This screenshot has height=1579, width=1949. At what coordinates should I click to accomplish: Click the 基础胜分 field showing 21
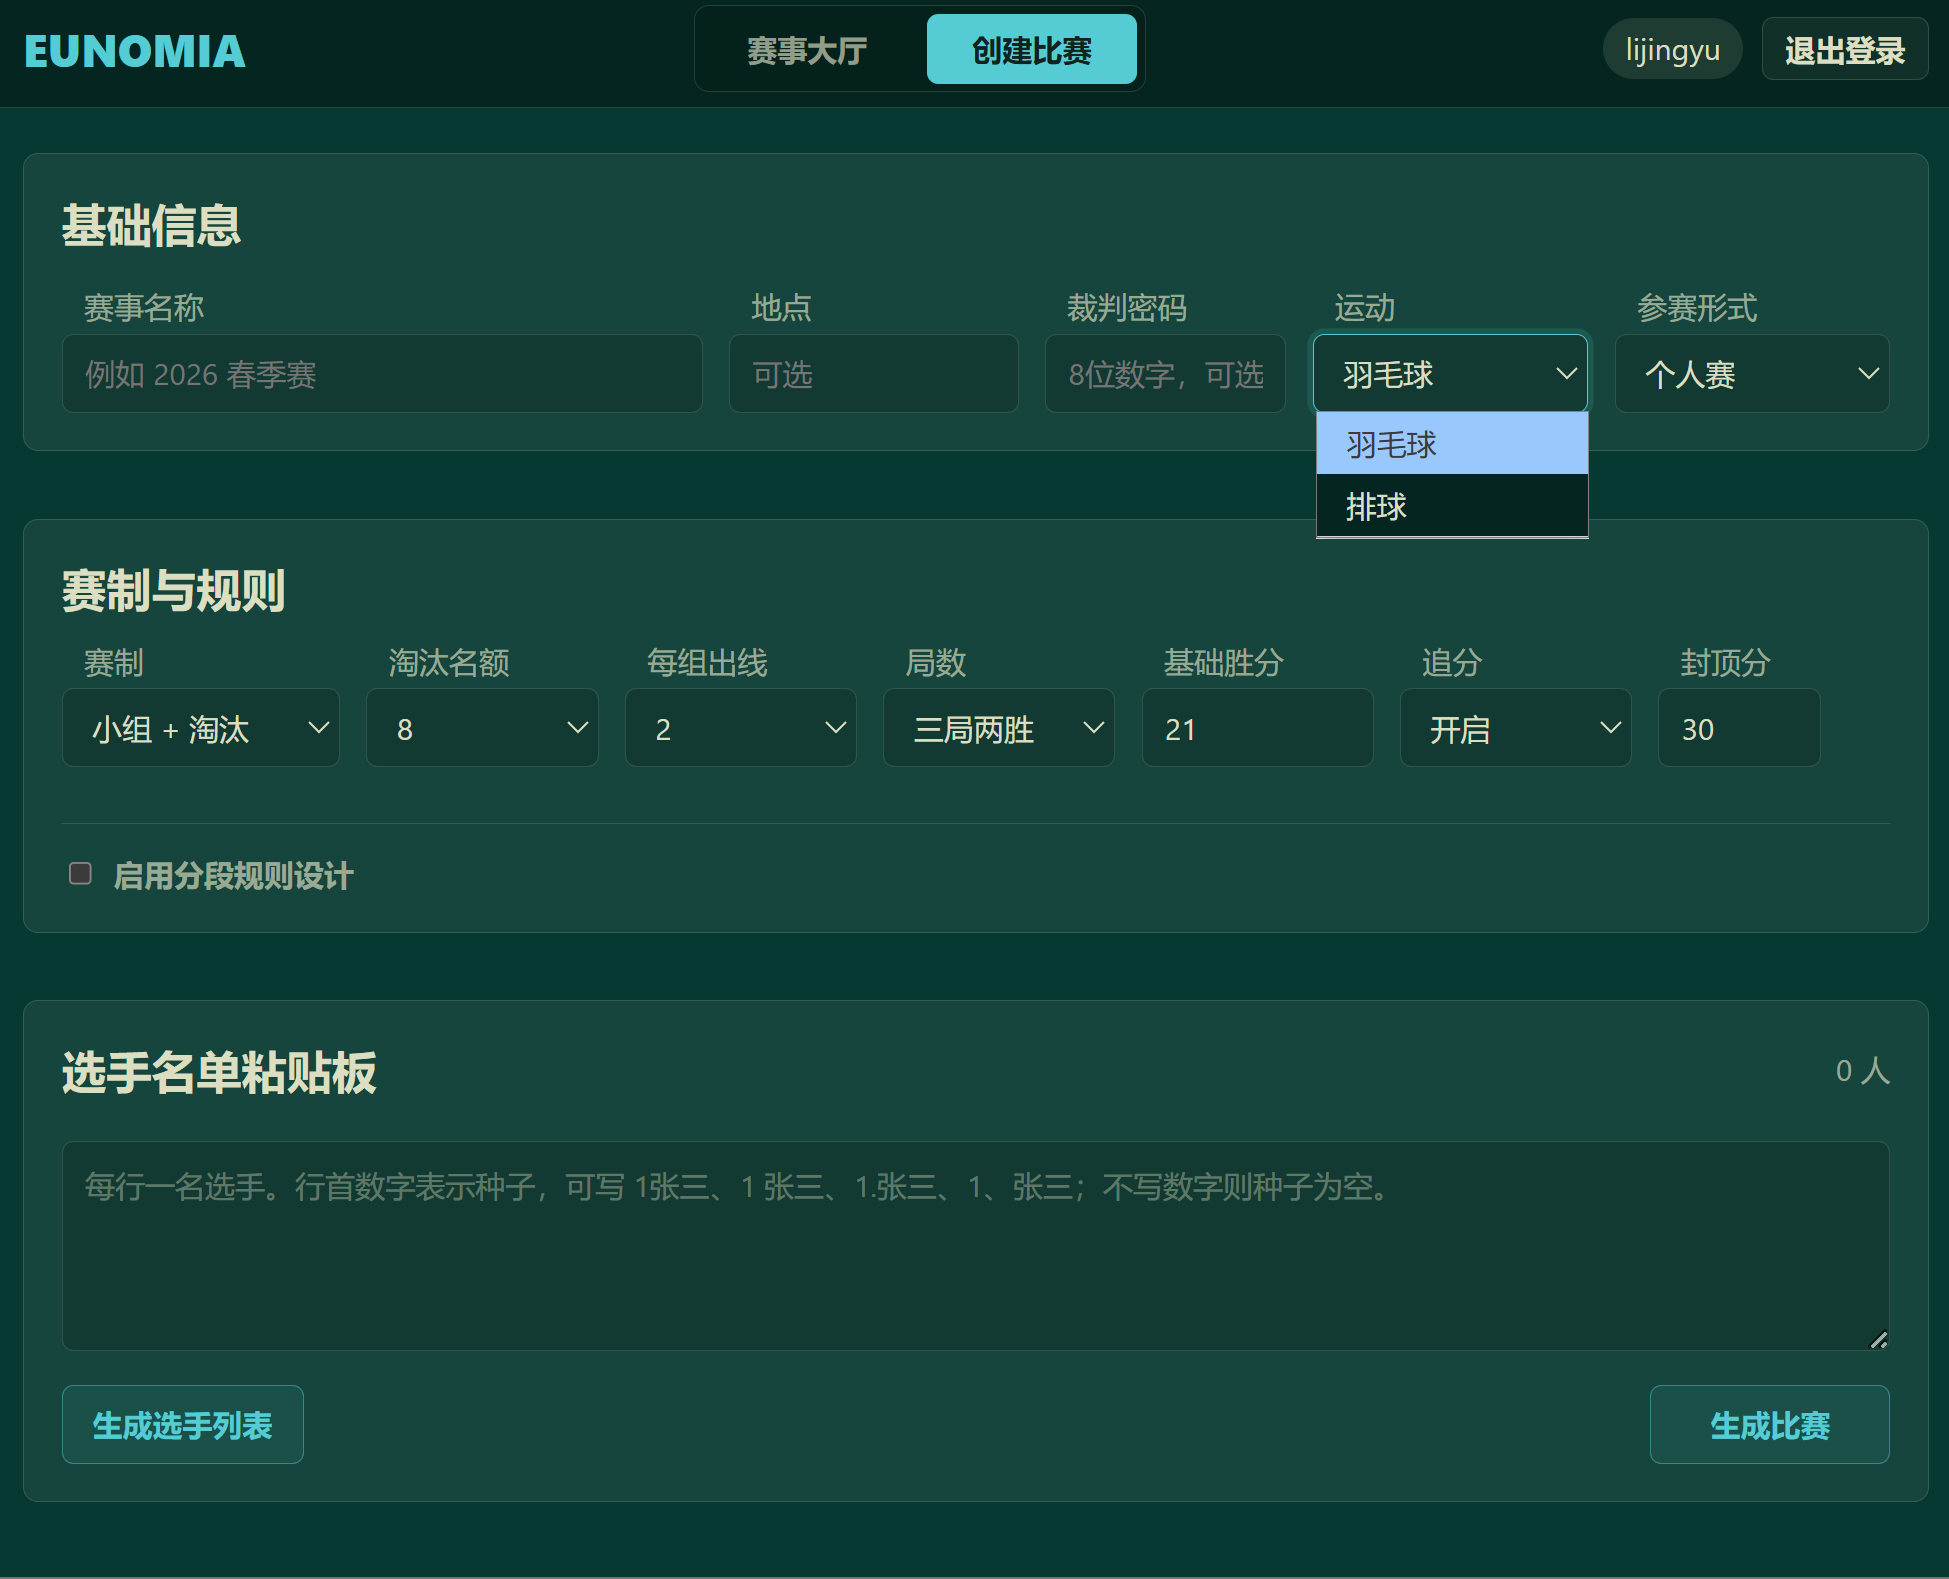[1257, 728]
